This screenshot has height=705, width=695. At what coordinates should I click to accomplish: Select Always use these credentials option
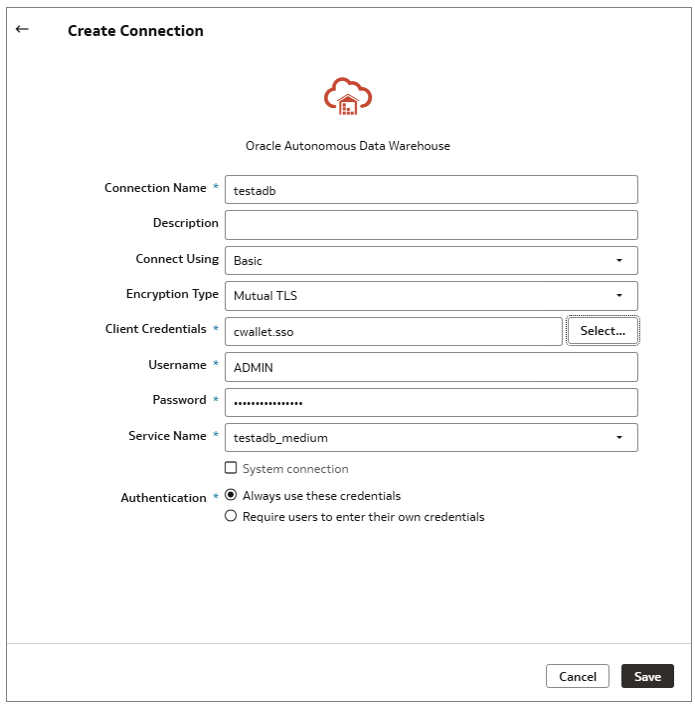coord(231,495)
